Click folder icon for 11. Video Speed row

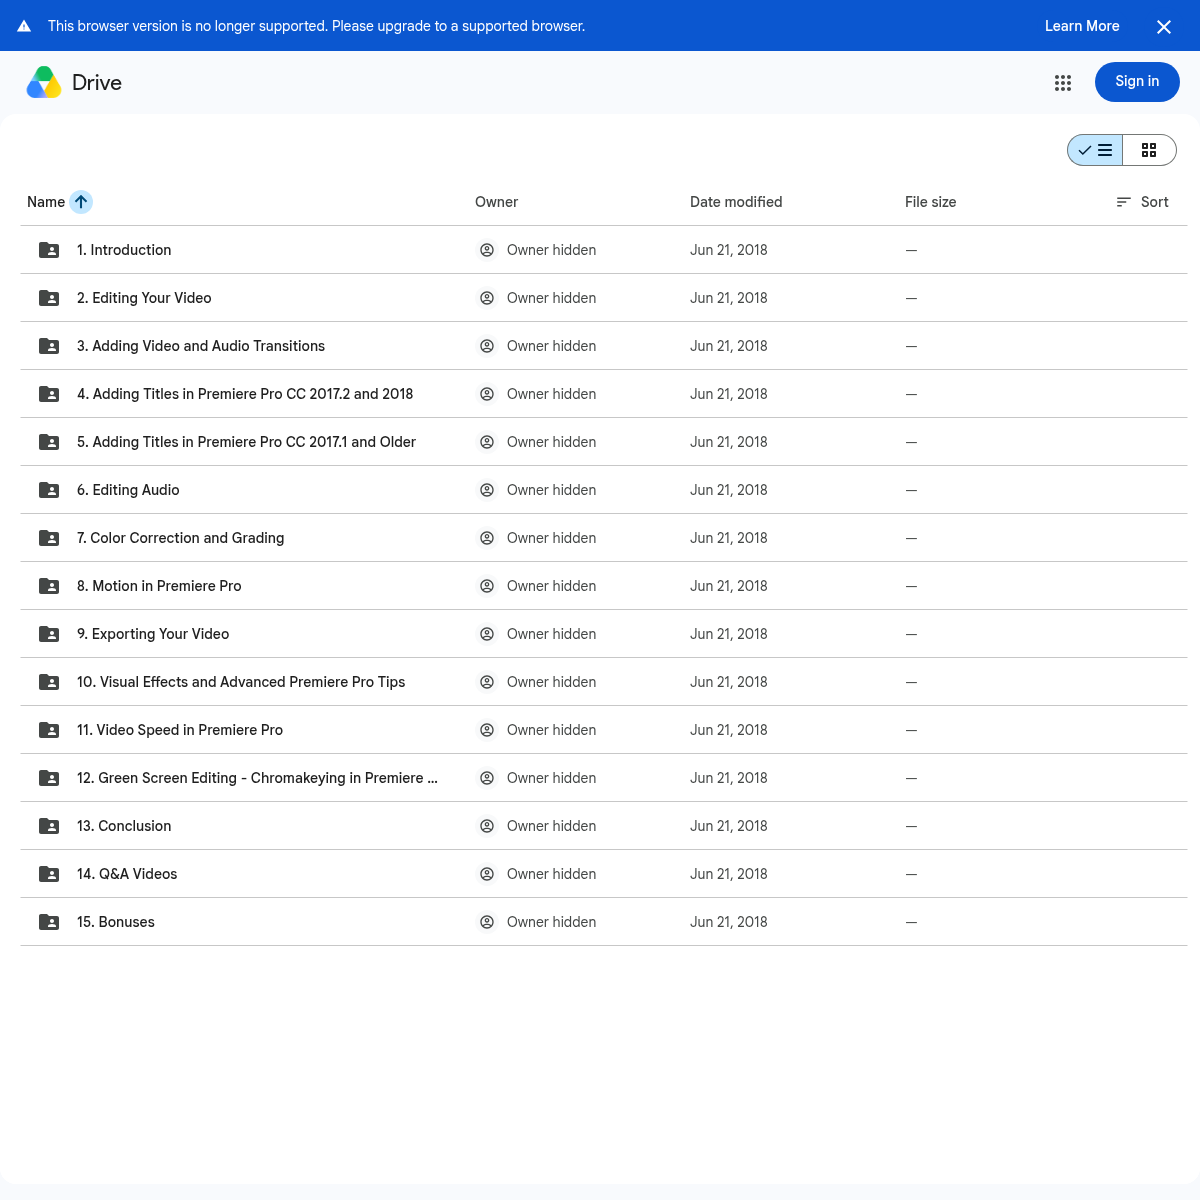point(49,730)
